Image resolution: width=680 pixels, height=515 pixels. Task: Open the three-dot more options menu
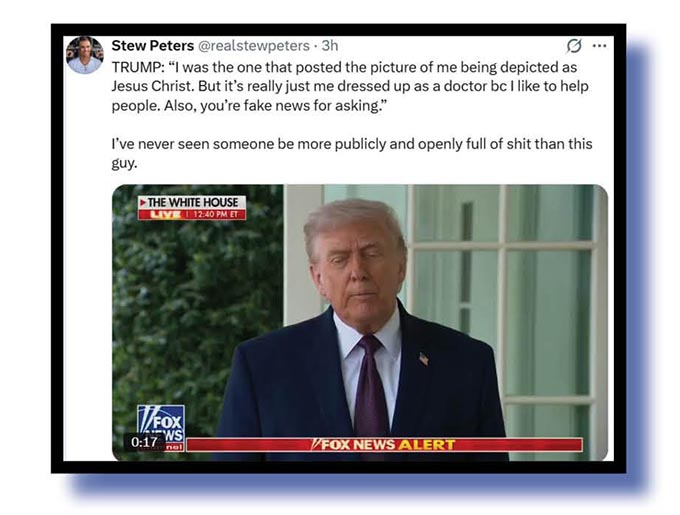pyautogui.click(x=599, y=46)
